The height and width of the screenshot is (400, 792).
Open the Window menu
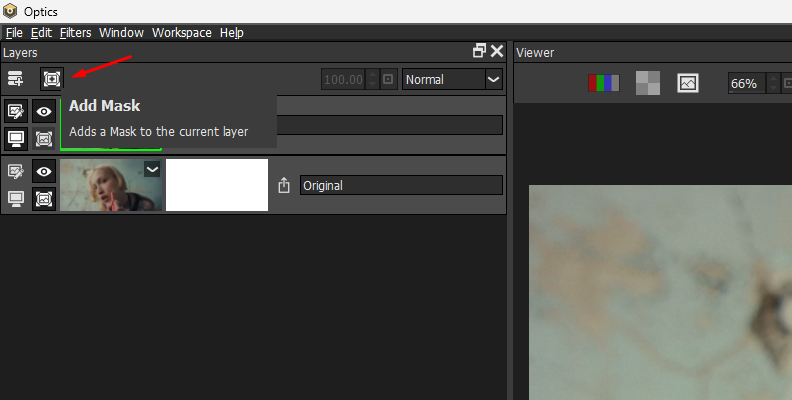(x=121, y=33)
